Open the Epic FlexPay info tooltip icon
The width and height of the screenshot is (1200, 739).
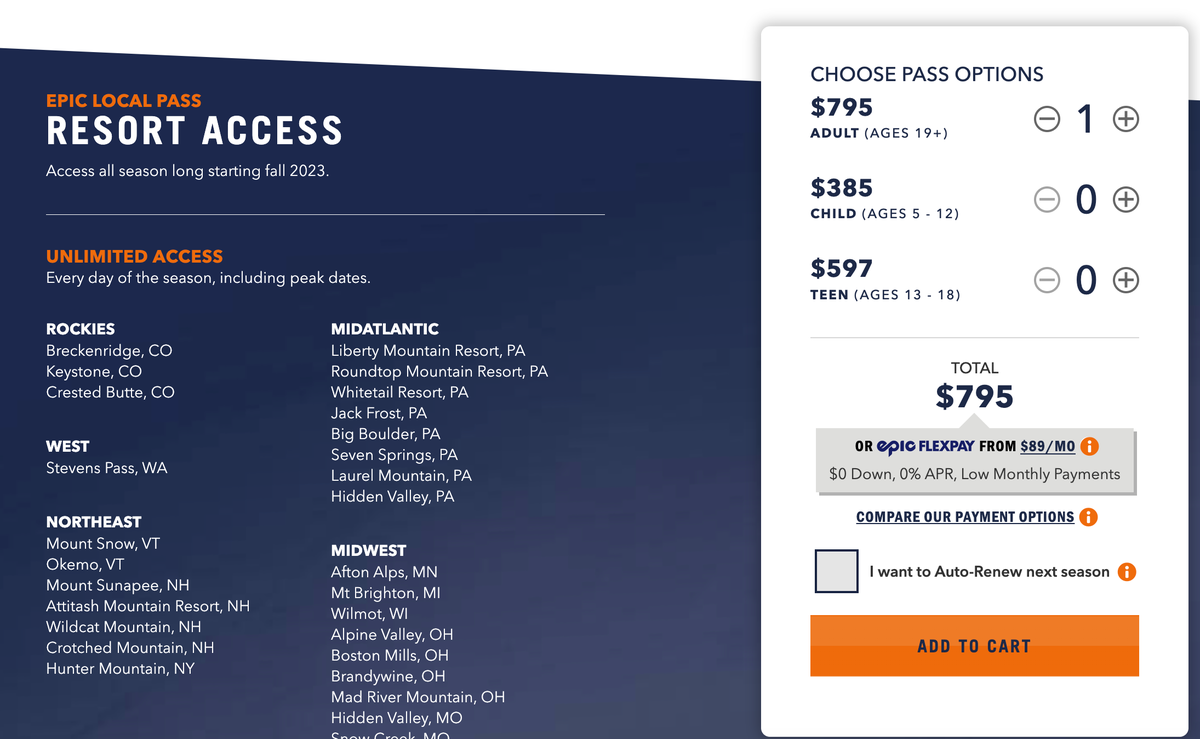pos(1089,446)
